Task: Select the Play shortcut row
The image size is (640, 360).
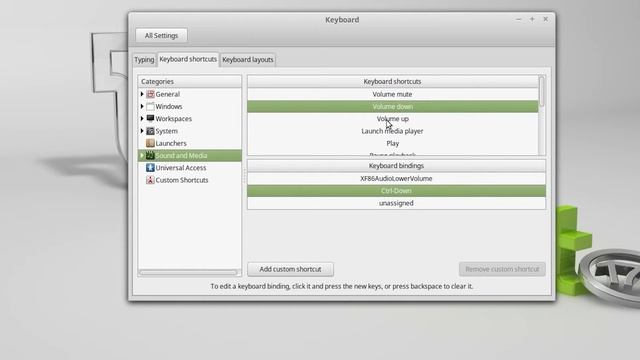Action: 393,143
